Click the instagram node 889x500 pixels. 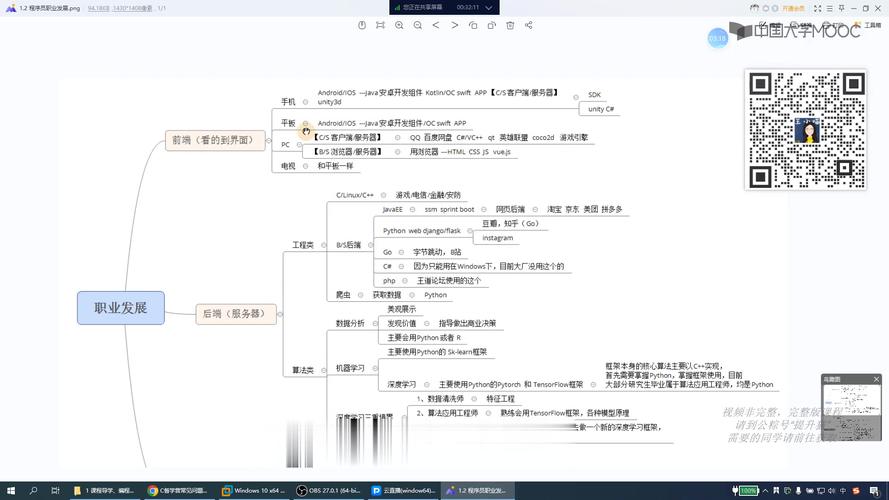coord(497,238)
